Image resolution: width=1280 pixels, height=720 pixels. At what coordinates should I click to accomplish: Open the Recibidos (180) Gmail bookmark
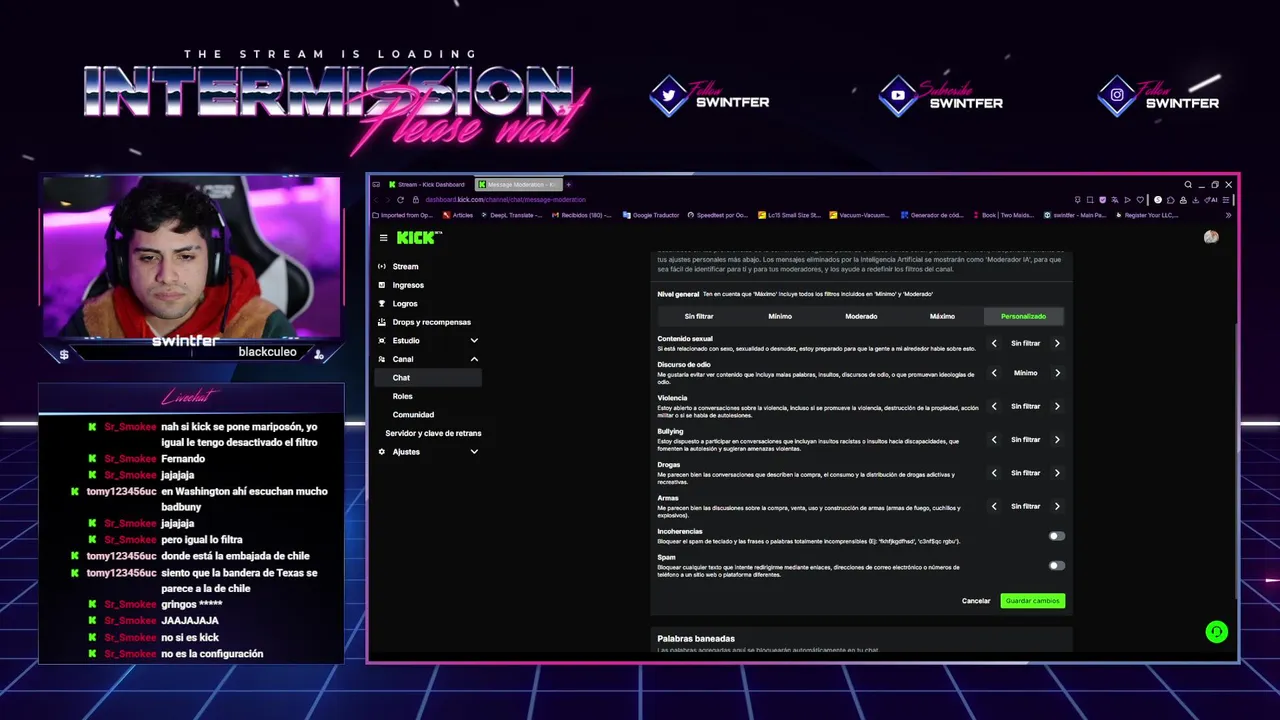click(581, 215)
